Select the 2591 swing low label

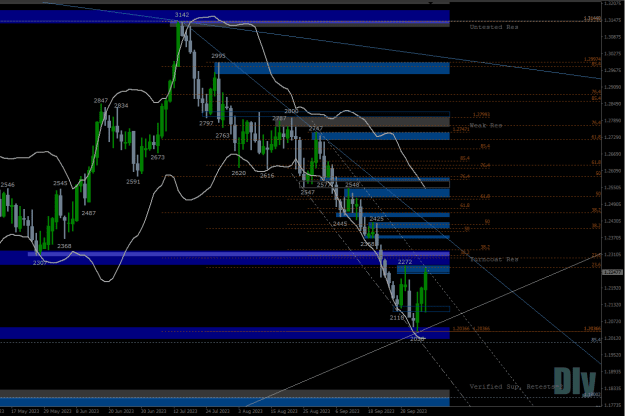pyautogui.click(x=133, y=182)
